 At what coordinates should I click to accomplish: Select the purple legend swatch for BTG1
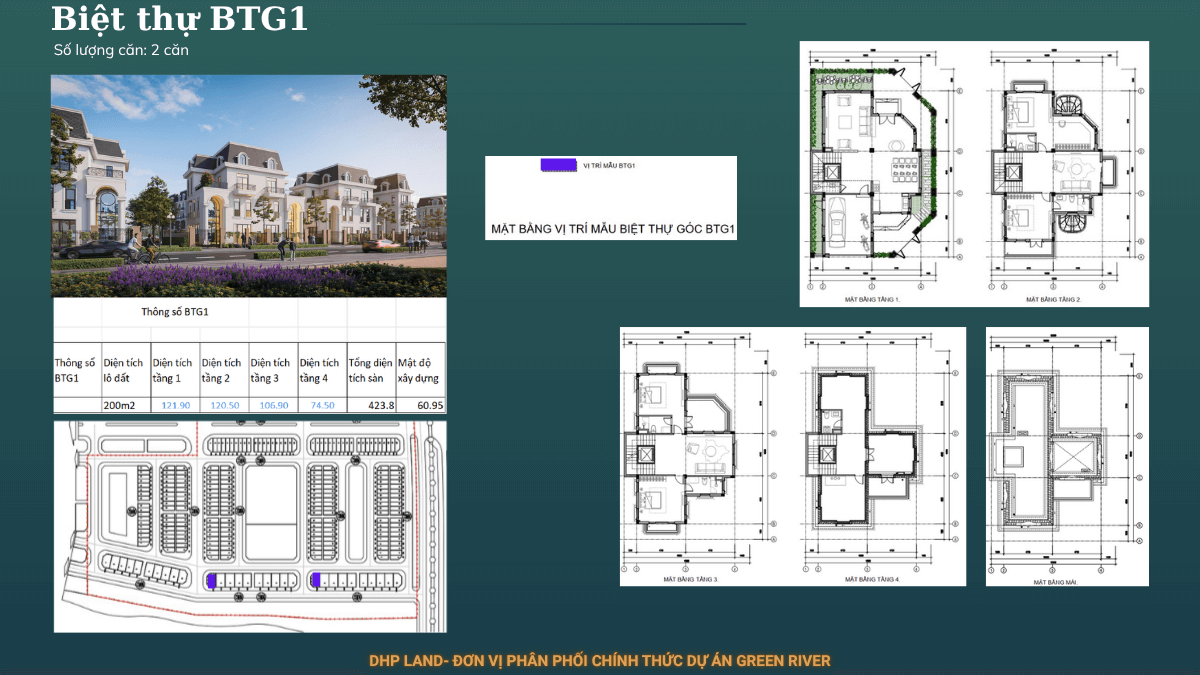click(x=556, y=165)
